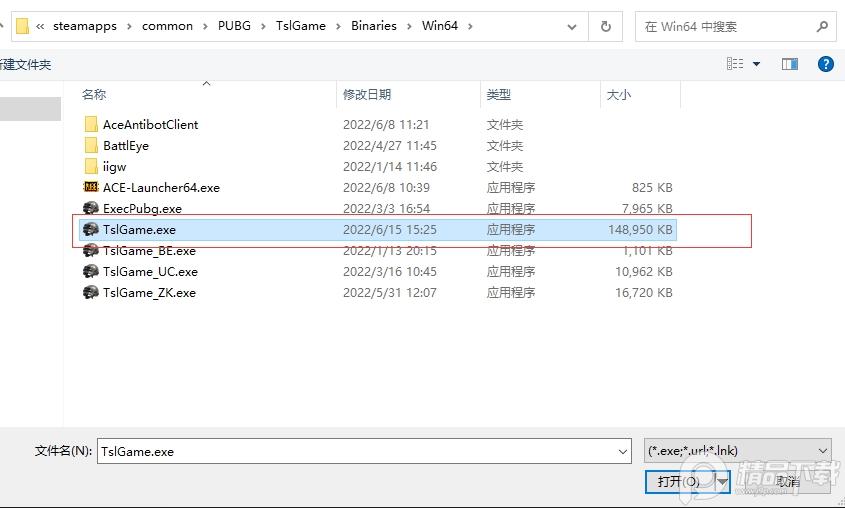This screenshot has height=508, width=845.
Task: Click the TslGame_BE.exe helmet icon
Action: pyautogui.click(x=91, y=250)
